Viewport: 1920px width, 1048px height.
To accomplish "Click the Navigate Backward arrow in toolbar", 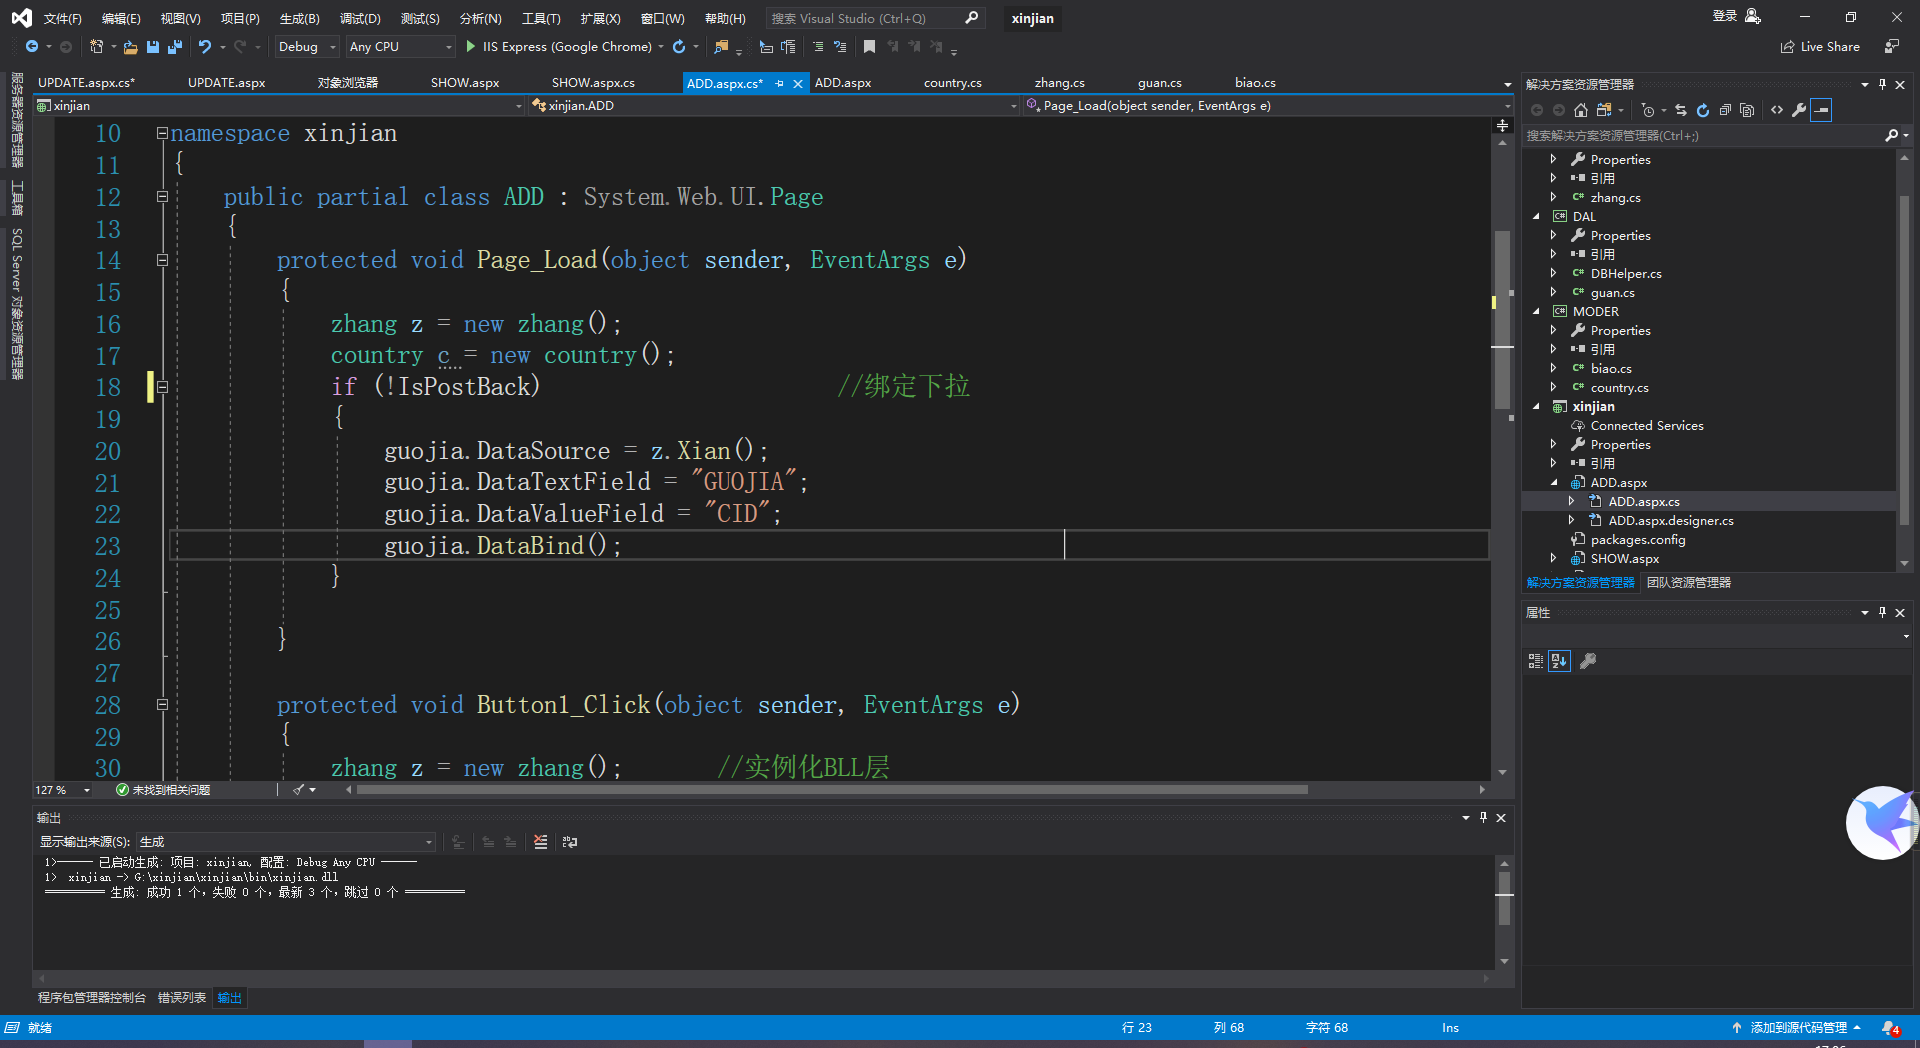I will (32, 47).
